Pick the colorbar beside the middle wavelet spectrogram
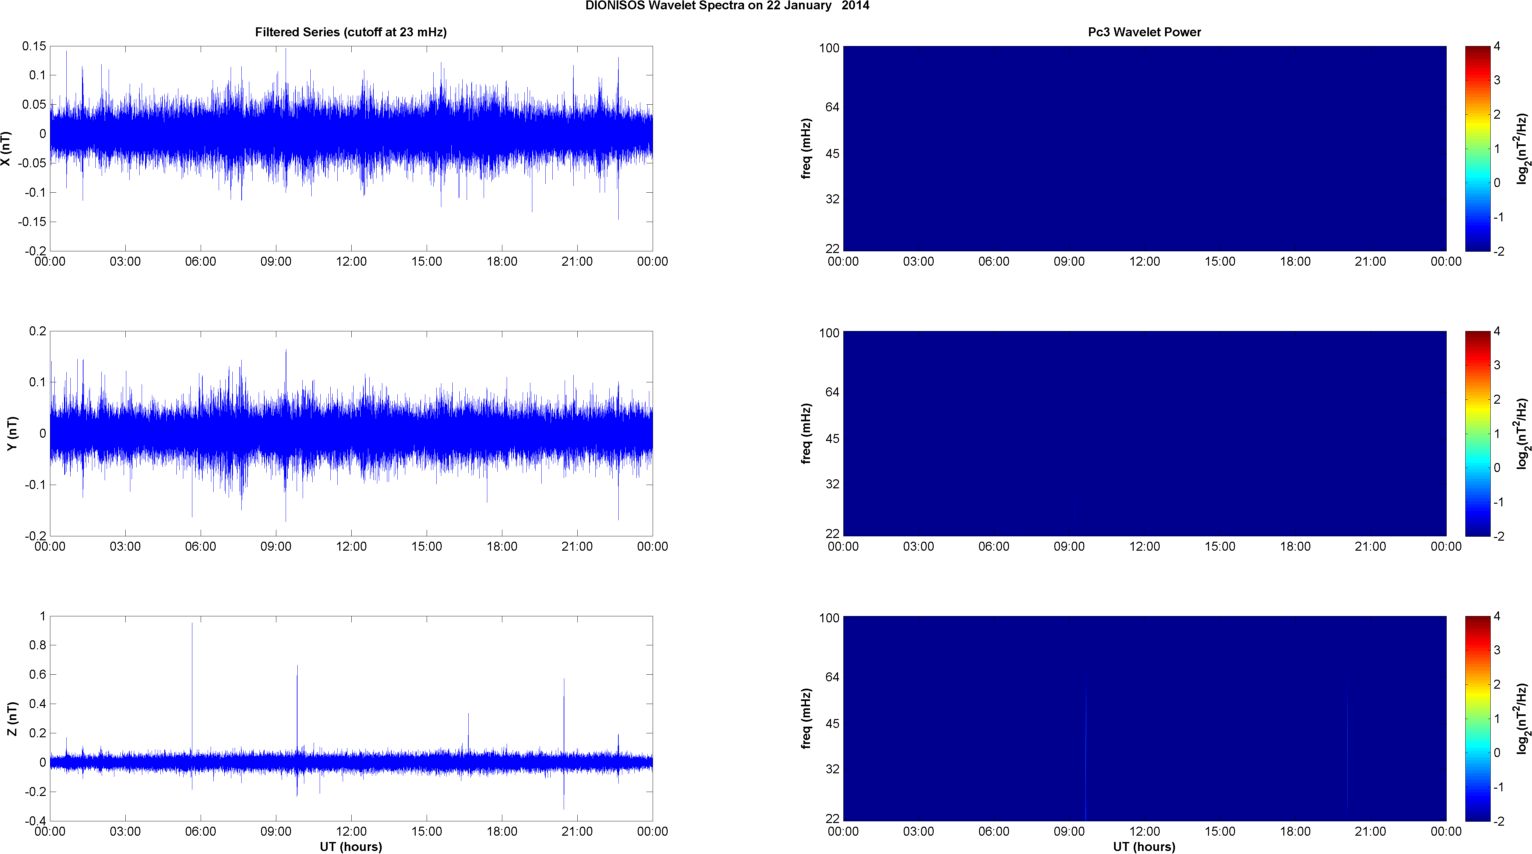1532x854 pixels. click(1478, 433)
